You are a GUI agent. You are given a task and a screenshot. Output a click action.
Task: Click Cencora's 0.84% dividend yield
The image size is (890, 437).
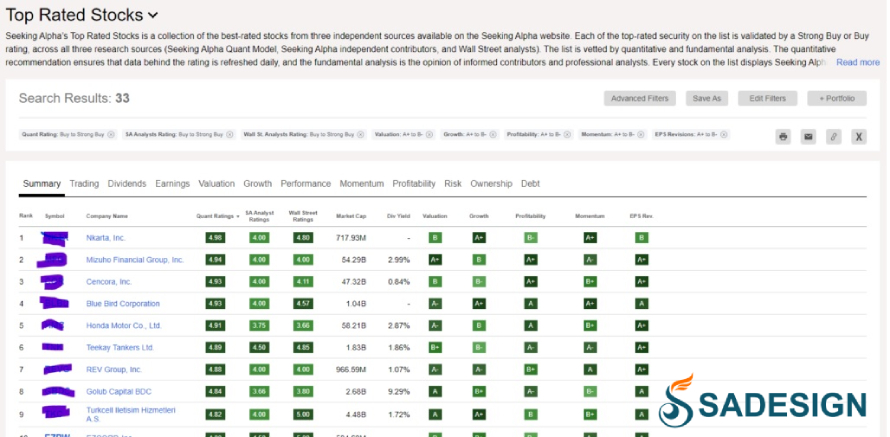(x=399, y=281)
